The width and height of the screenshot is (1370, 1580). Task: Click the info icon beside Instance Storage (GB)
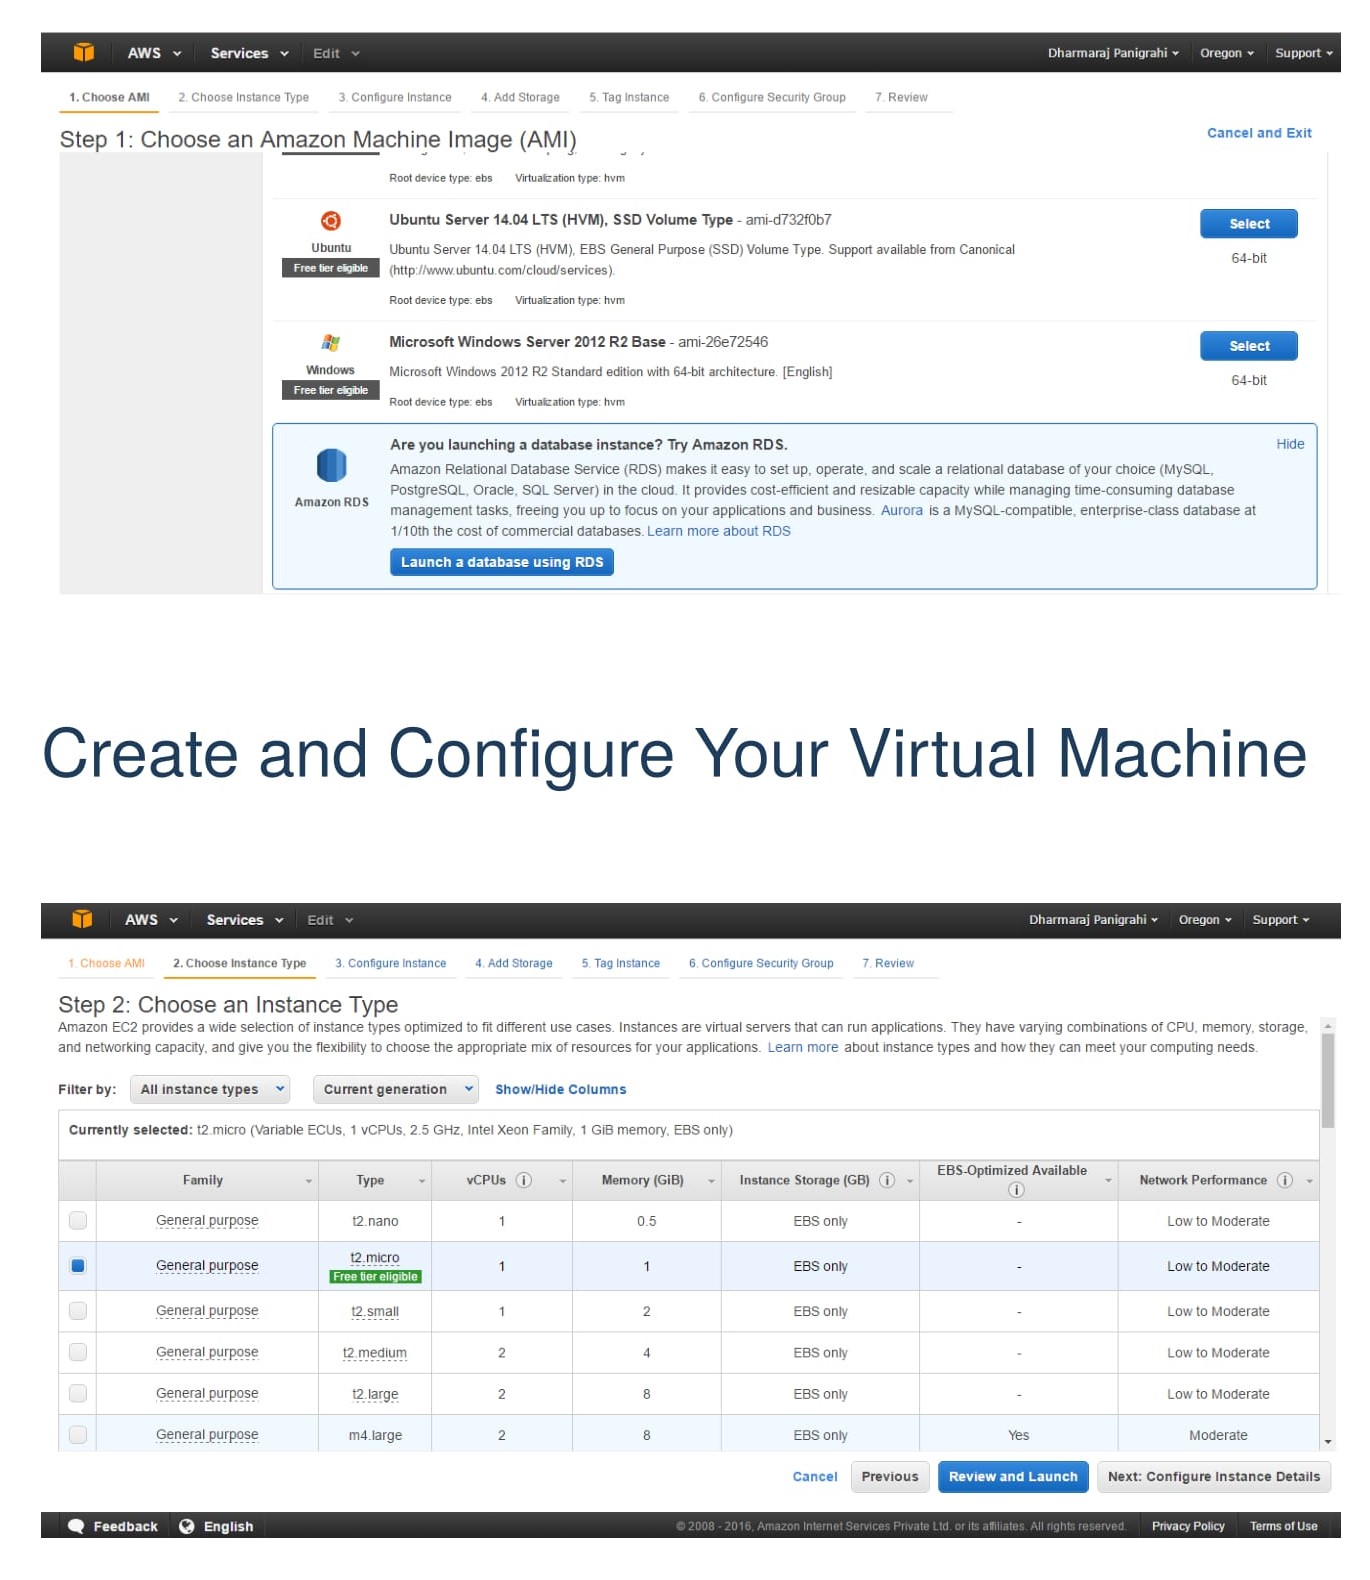(x=886, y=1180)
